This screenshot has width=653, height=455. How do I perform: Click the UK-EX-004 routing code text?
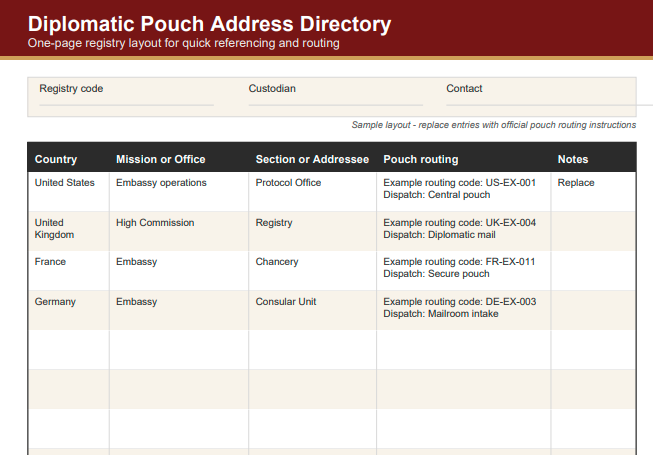tap(511, 223)
